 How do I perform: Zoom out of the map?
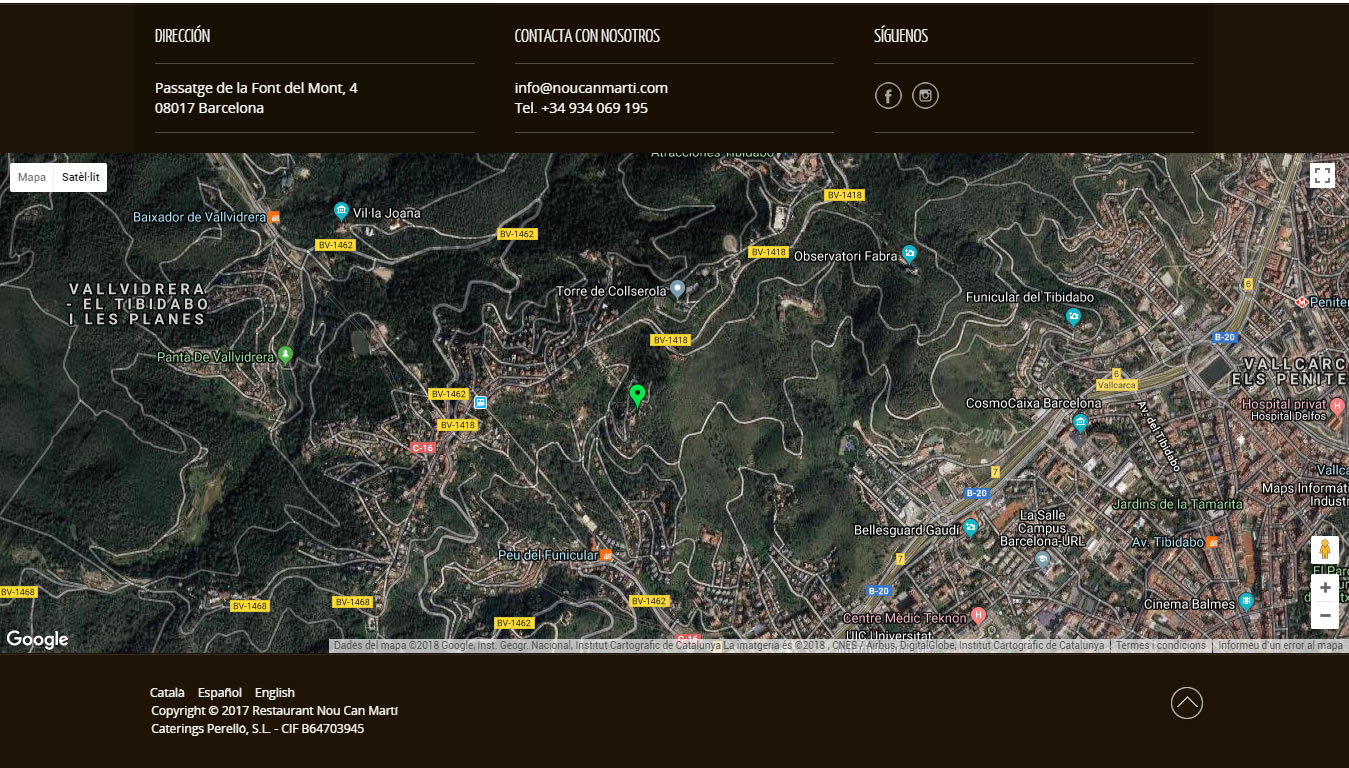coord(1324,615)
